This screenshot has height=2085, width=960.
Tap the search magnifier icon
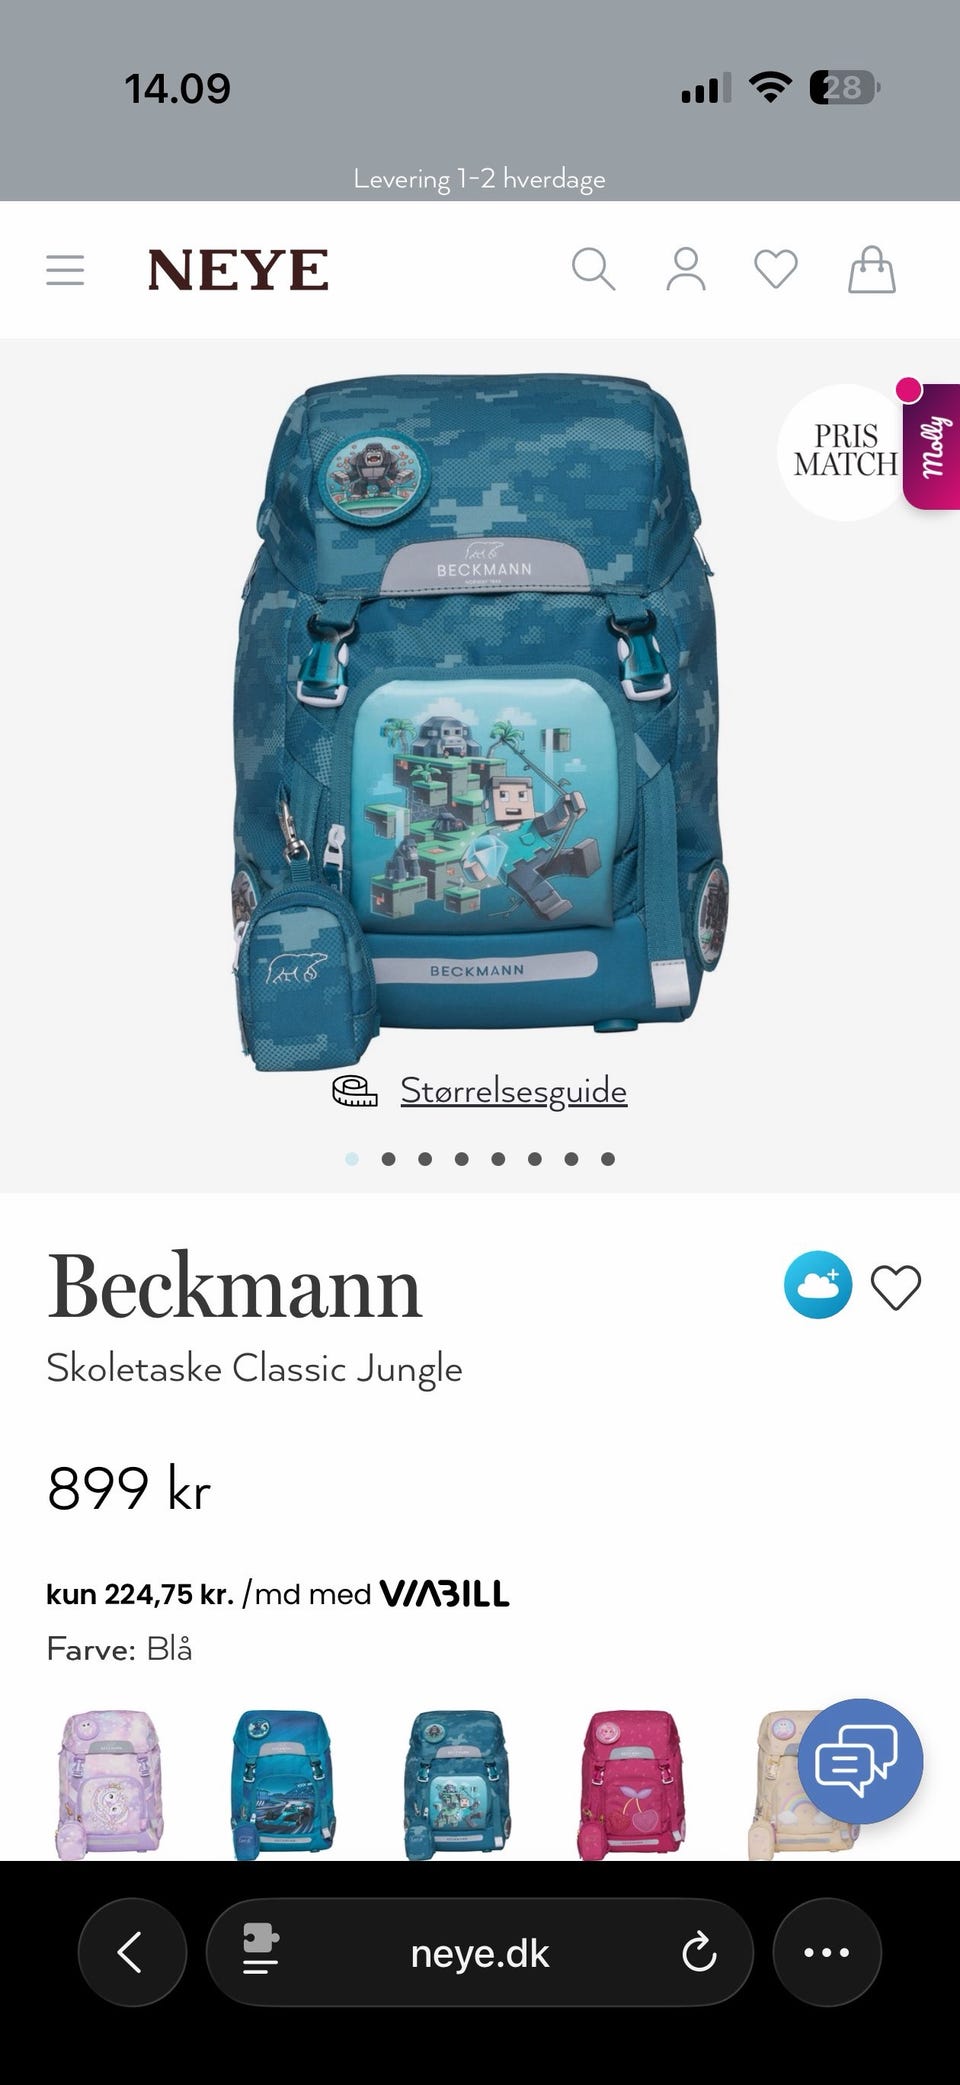coord(593,270)
